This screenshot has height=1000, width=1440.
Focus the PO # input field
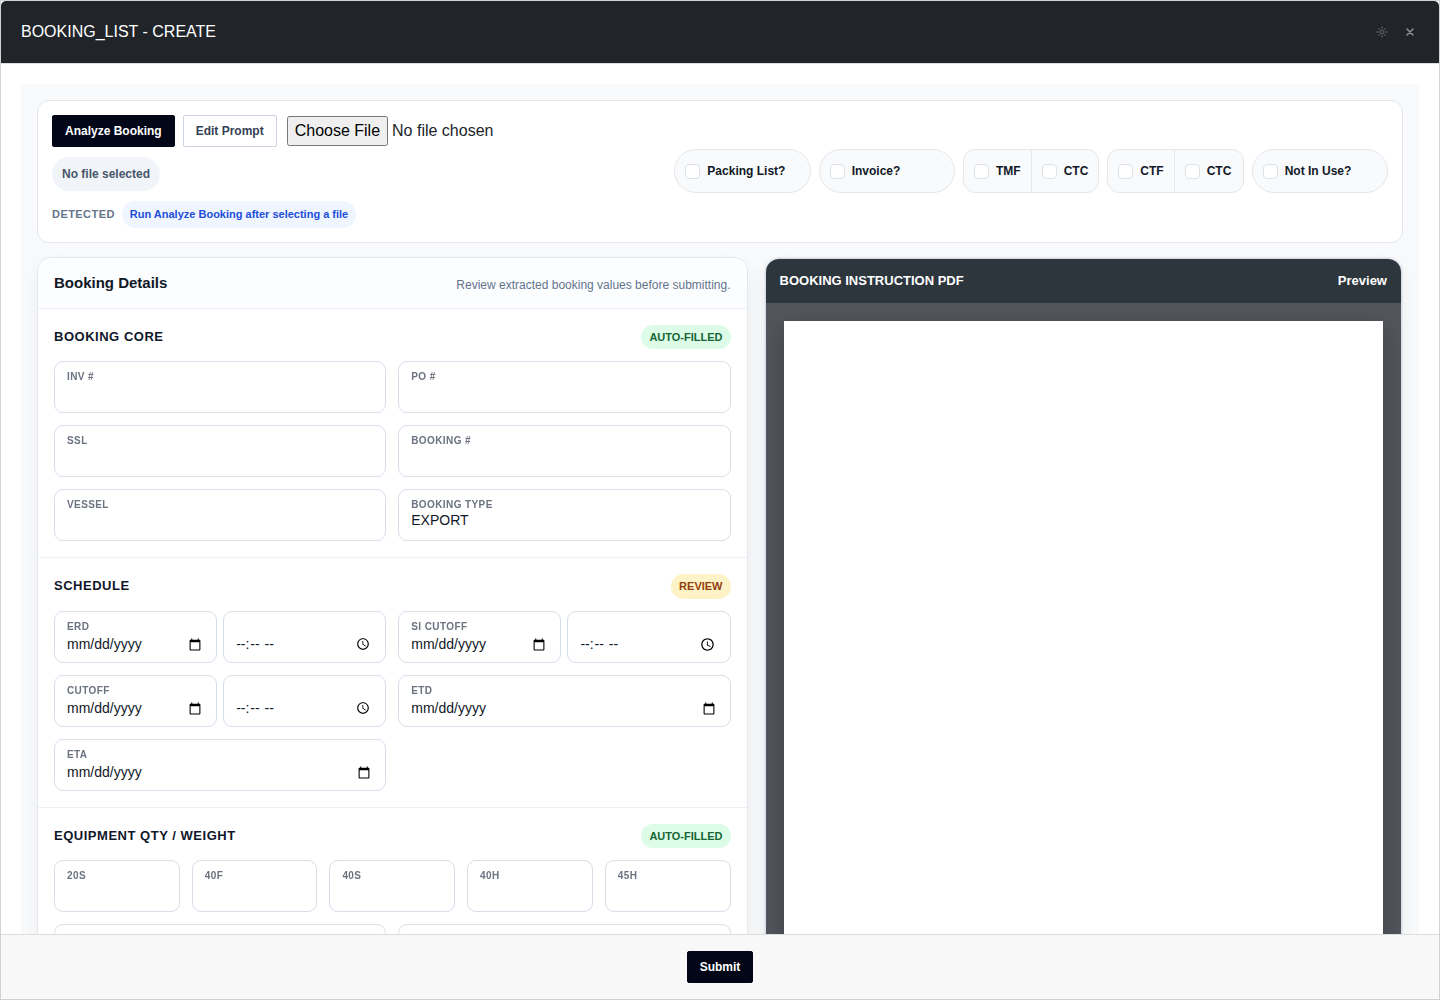pyautogui.click(x=564, y=387)
